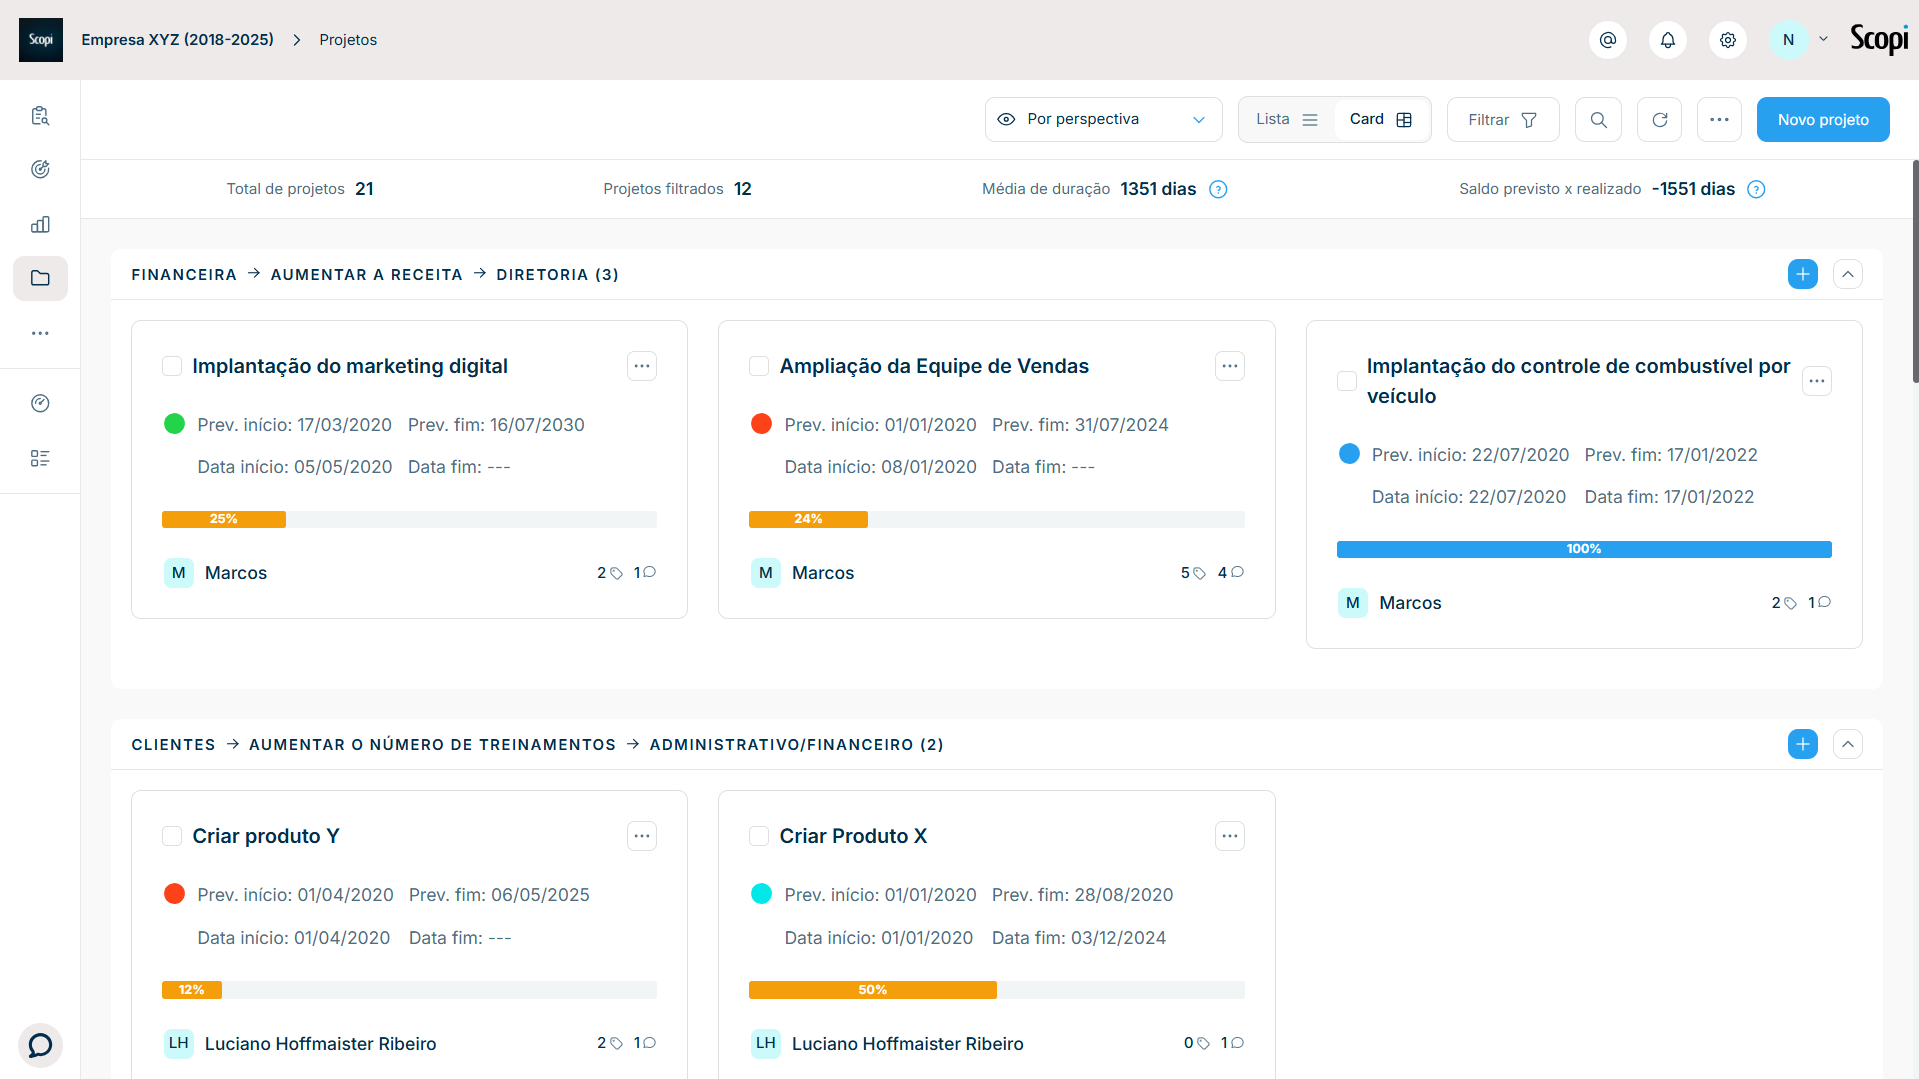Add project to Financeira group with plus icon
Viewport: 1919px width, 1079px height.
click(x=1803, y=274)
